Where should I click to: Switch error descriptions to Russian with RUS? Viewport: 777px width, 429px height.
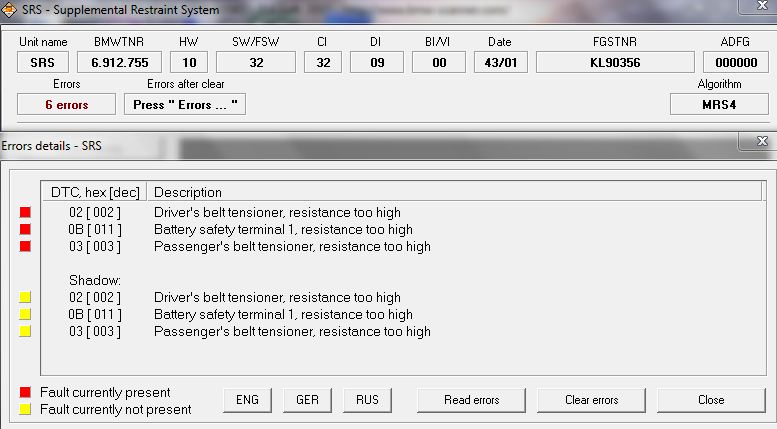[x=367, y=400]
